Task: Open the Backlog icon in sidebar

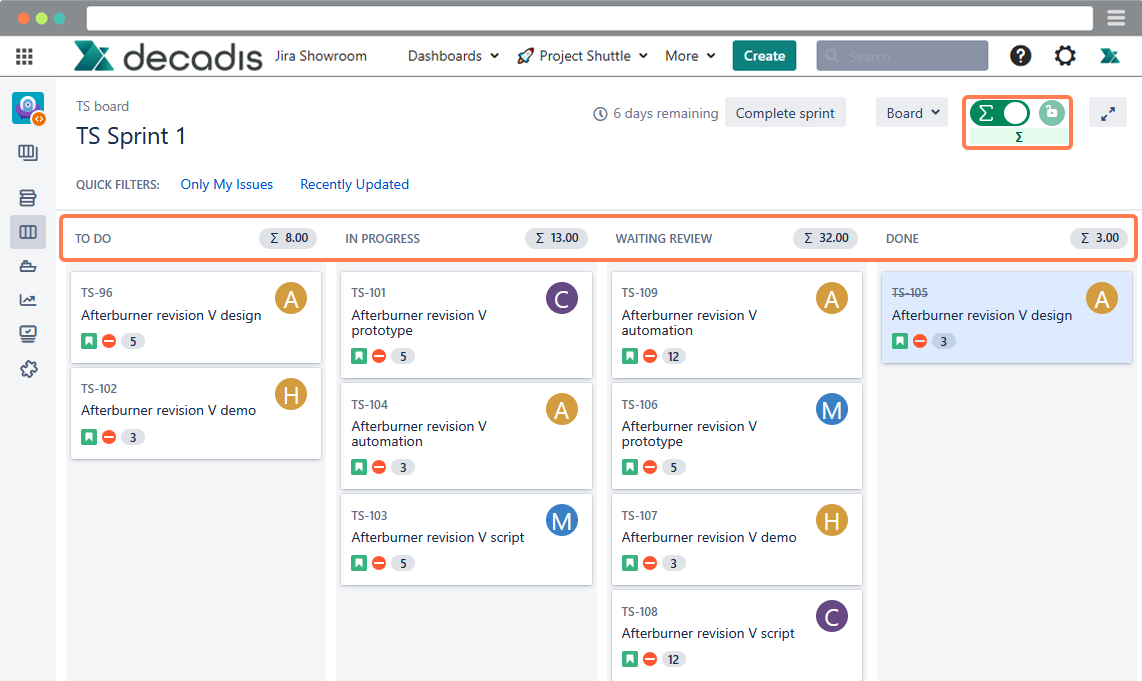Action: [x=28, y=197]
